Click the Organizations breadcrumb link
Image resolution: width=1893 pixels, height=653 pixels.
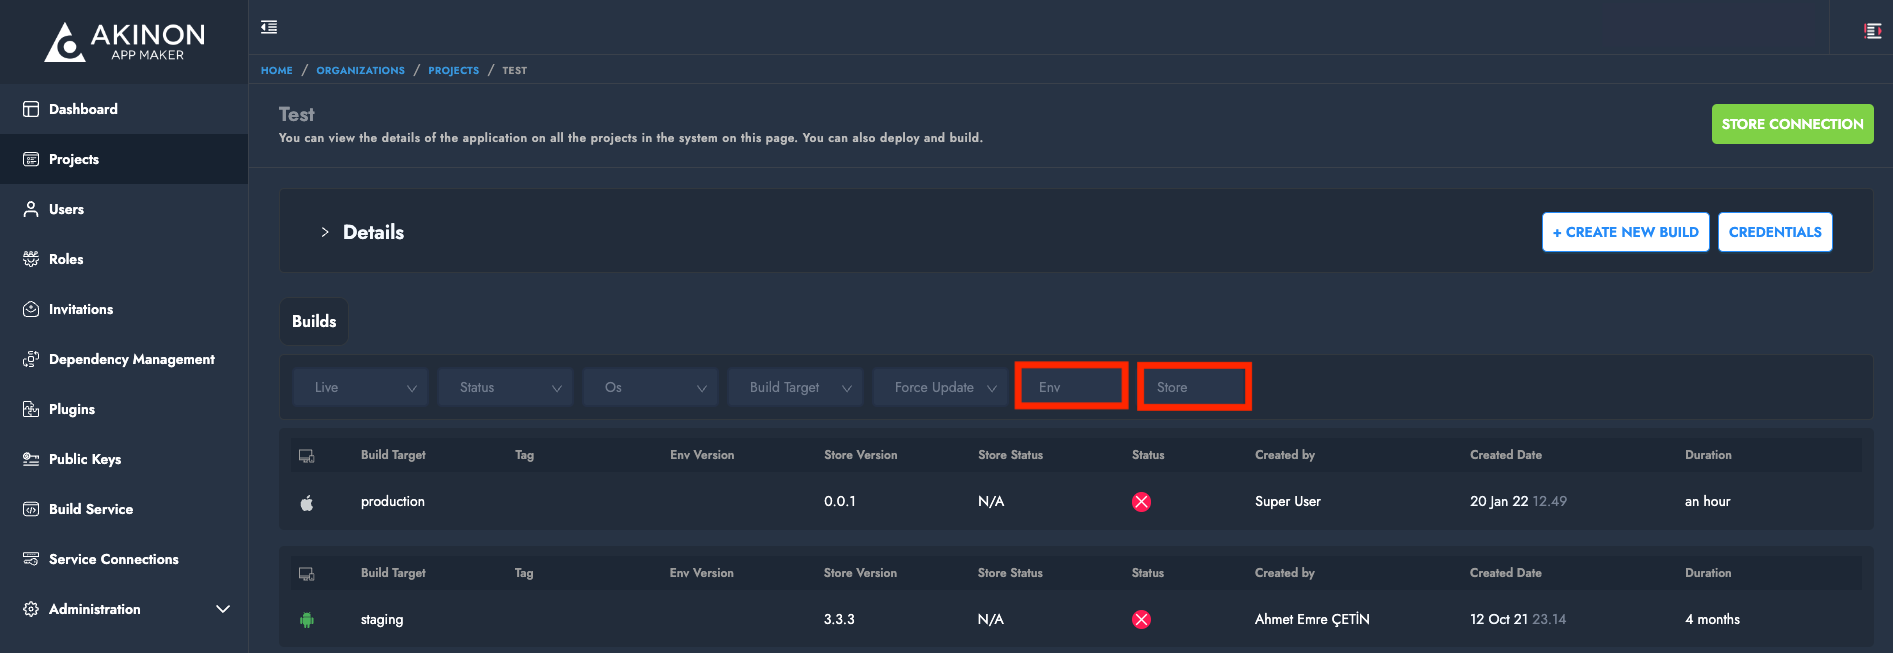point(360,70)
